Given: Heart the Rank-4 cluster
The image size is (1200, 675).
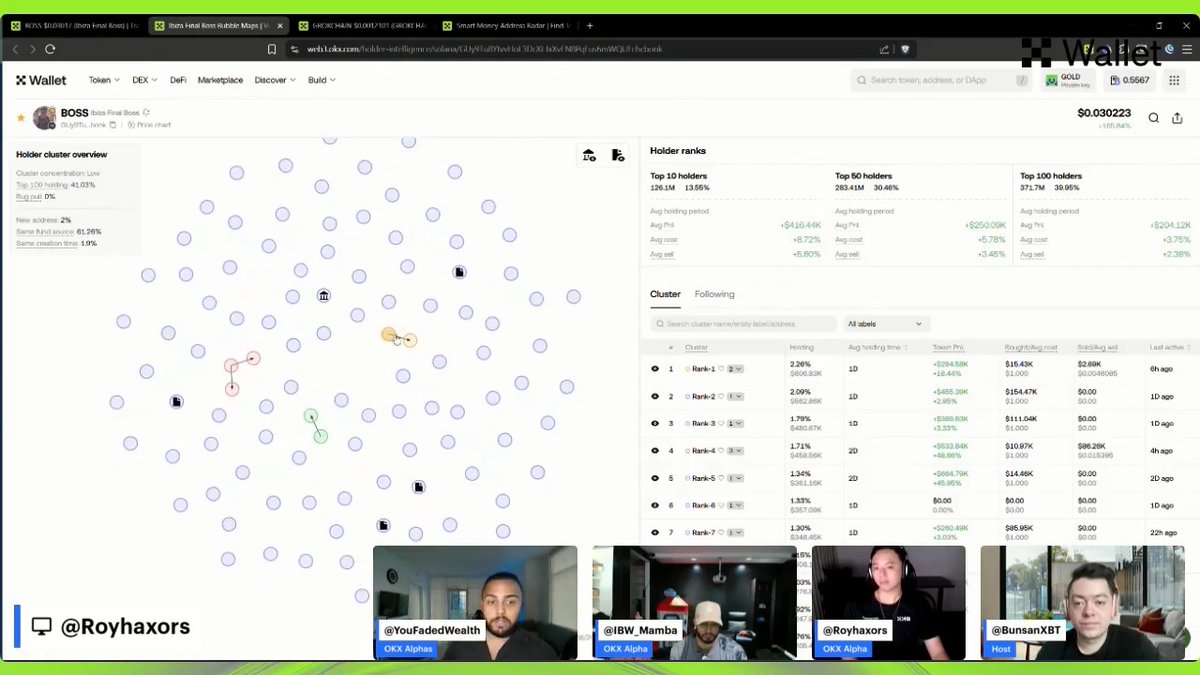Looking at the screenshot, I should pos(720,451).
